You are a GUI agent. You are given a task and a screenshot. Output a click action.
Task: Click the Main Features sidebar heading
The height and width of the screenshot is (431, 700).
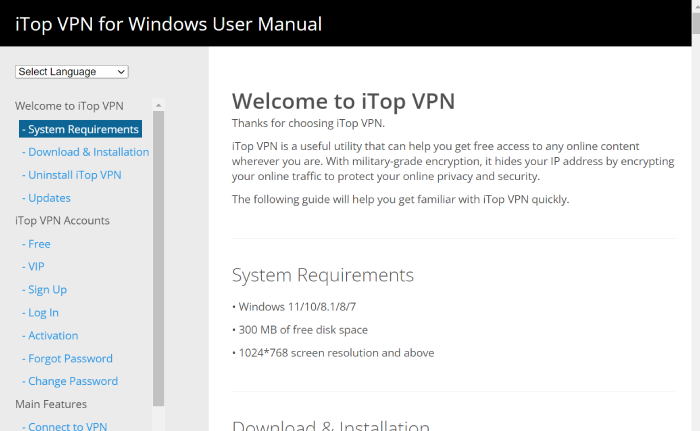(51, 404)
